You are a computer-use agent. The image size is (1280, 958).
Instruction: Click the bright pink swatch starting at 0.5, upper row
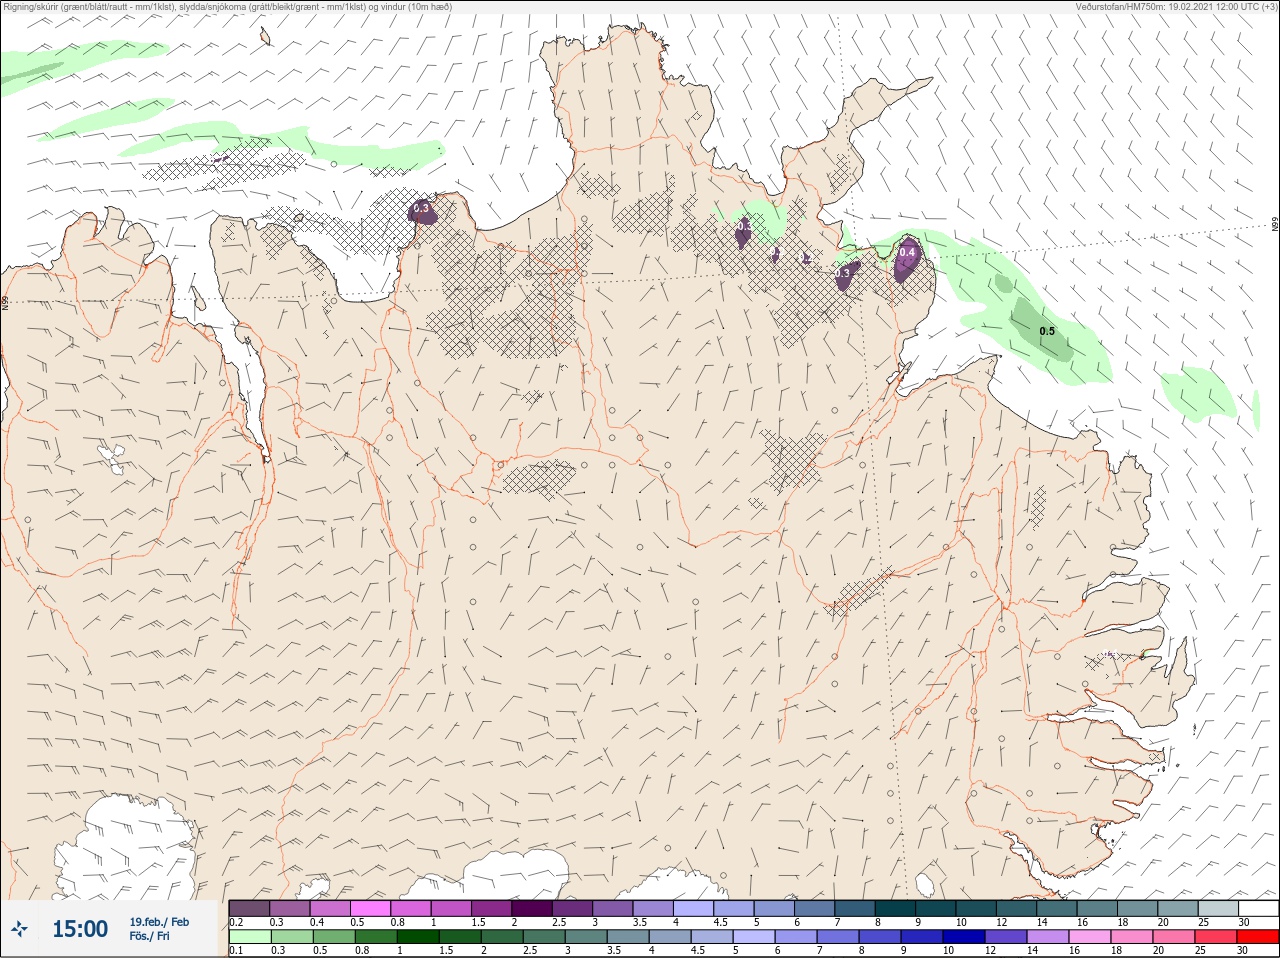pos(370,908)
